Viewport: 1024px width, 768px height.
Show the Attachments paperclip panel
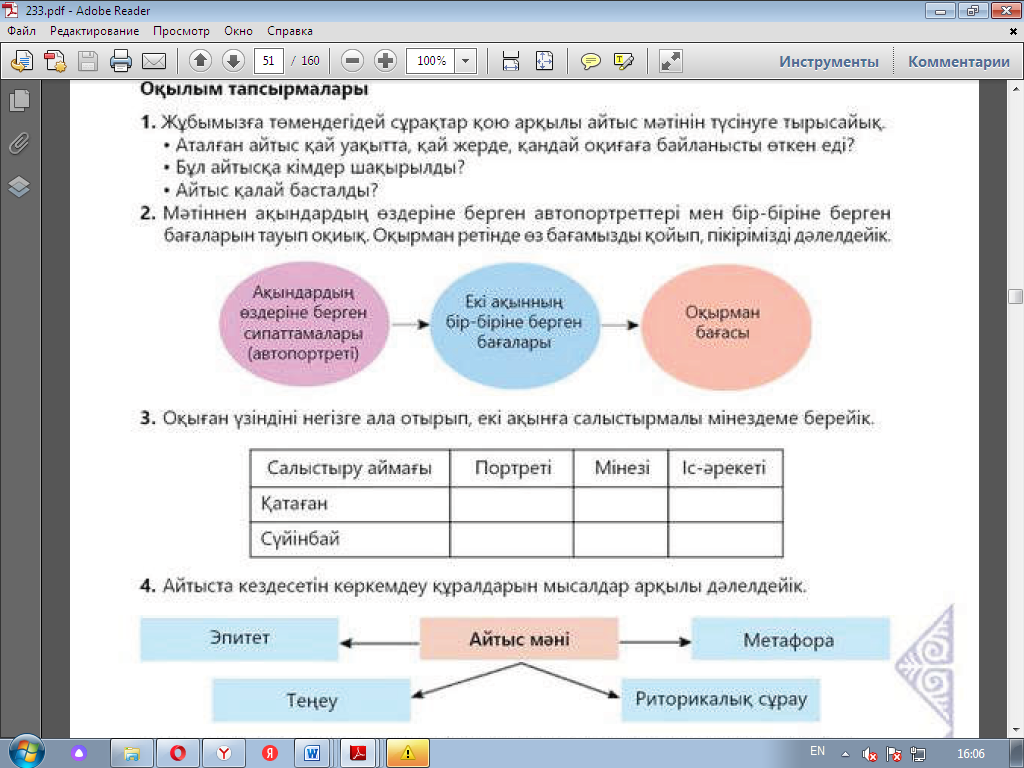[20, 144]
